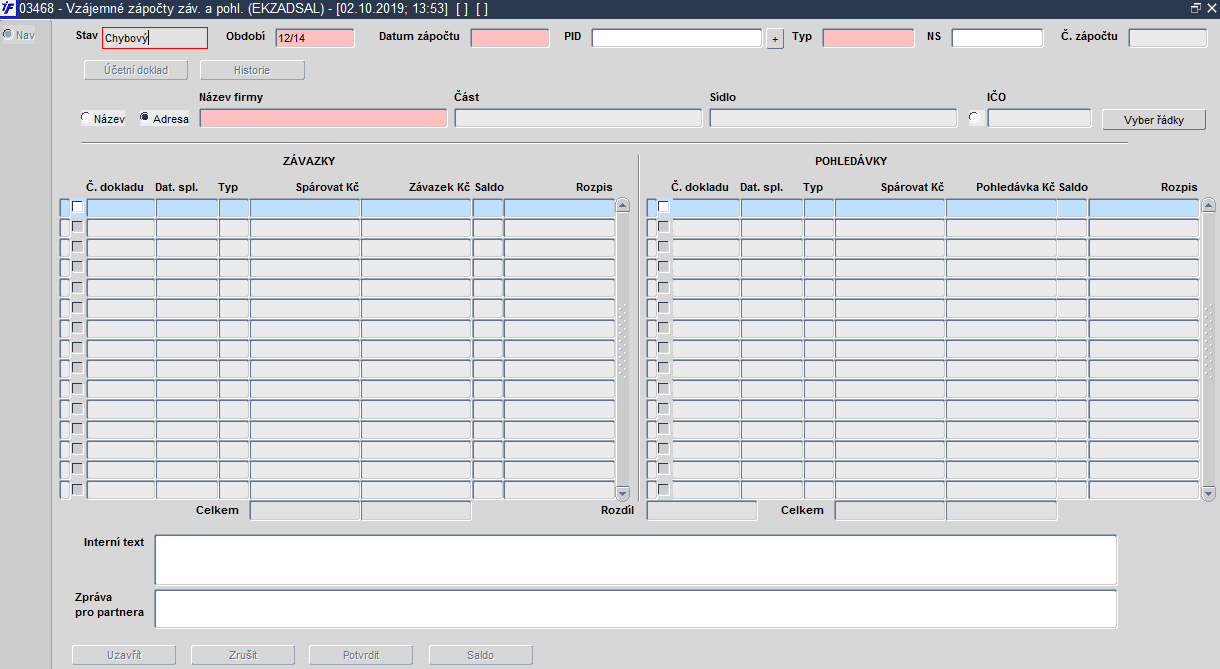Screen dimensions: 1220x669
Task: Click the Vyber řádky button
Action: tap(1154, 119)
